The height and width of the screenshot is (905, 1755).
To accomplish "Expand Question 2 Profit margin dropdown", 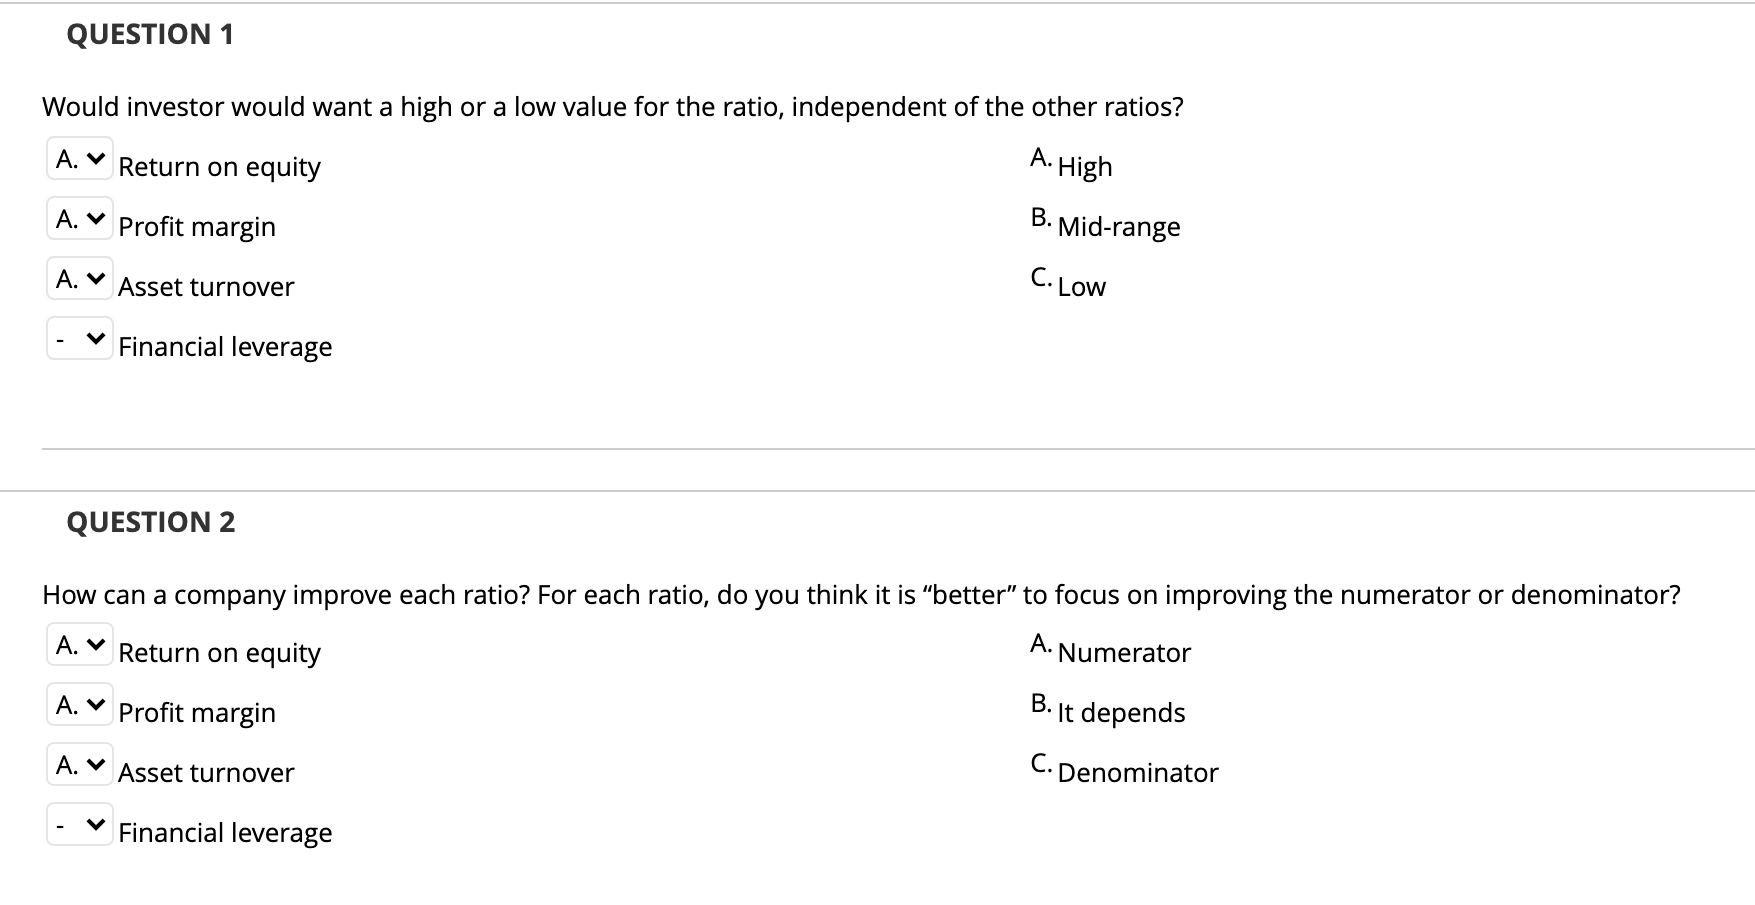I will pos(80,706).
